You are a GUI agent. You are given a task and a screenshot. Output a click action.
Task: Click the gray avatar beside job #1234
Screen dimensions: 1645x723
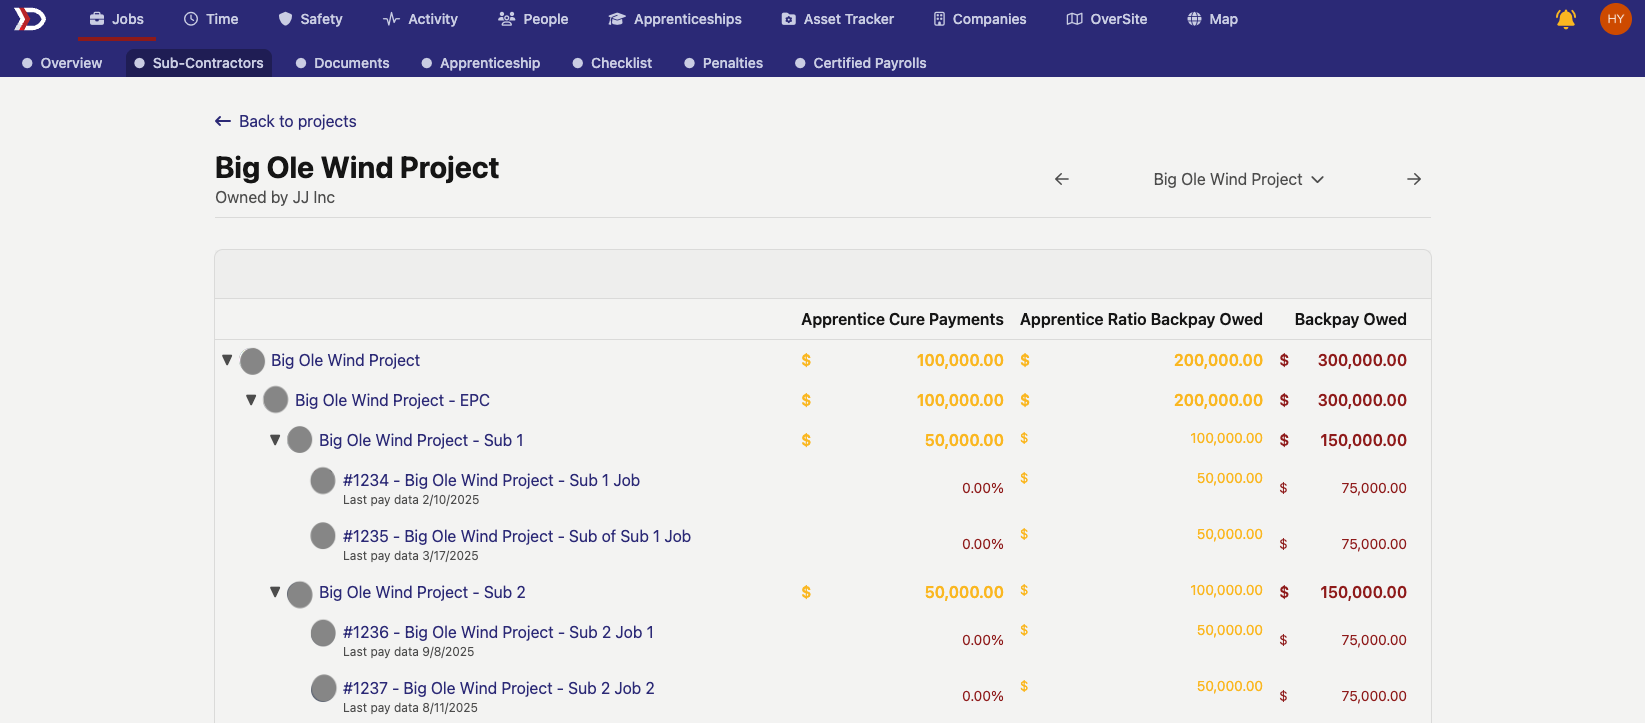coord(323,481)
